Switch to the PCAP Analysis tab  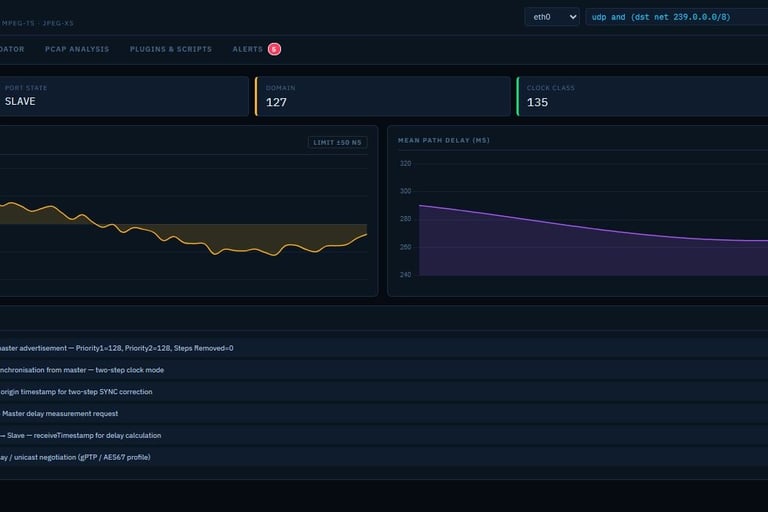(x=77, y=49)
